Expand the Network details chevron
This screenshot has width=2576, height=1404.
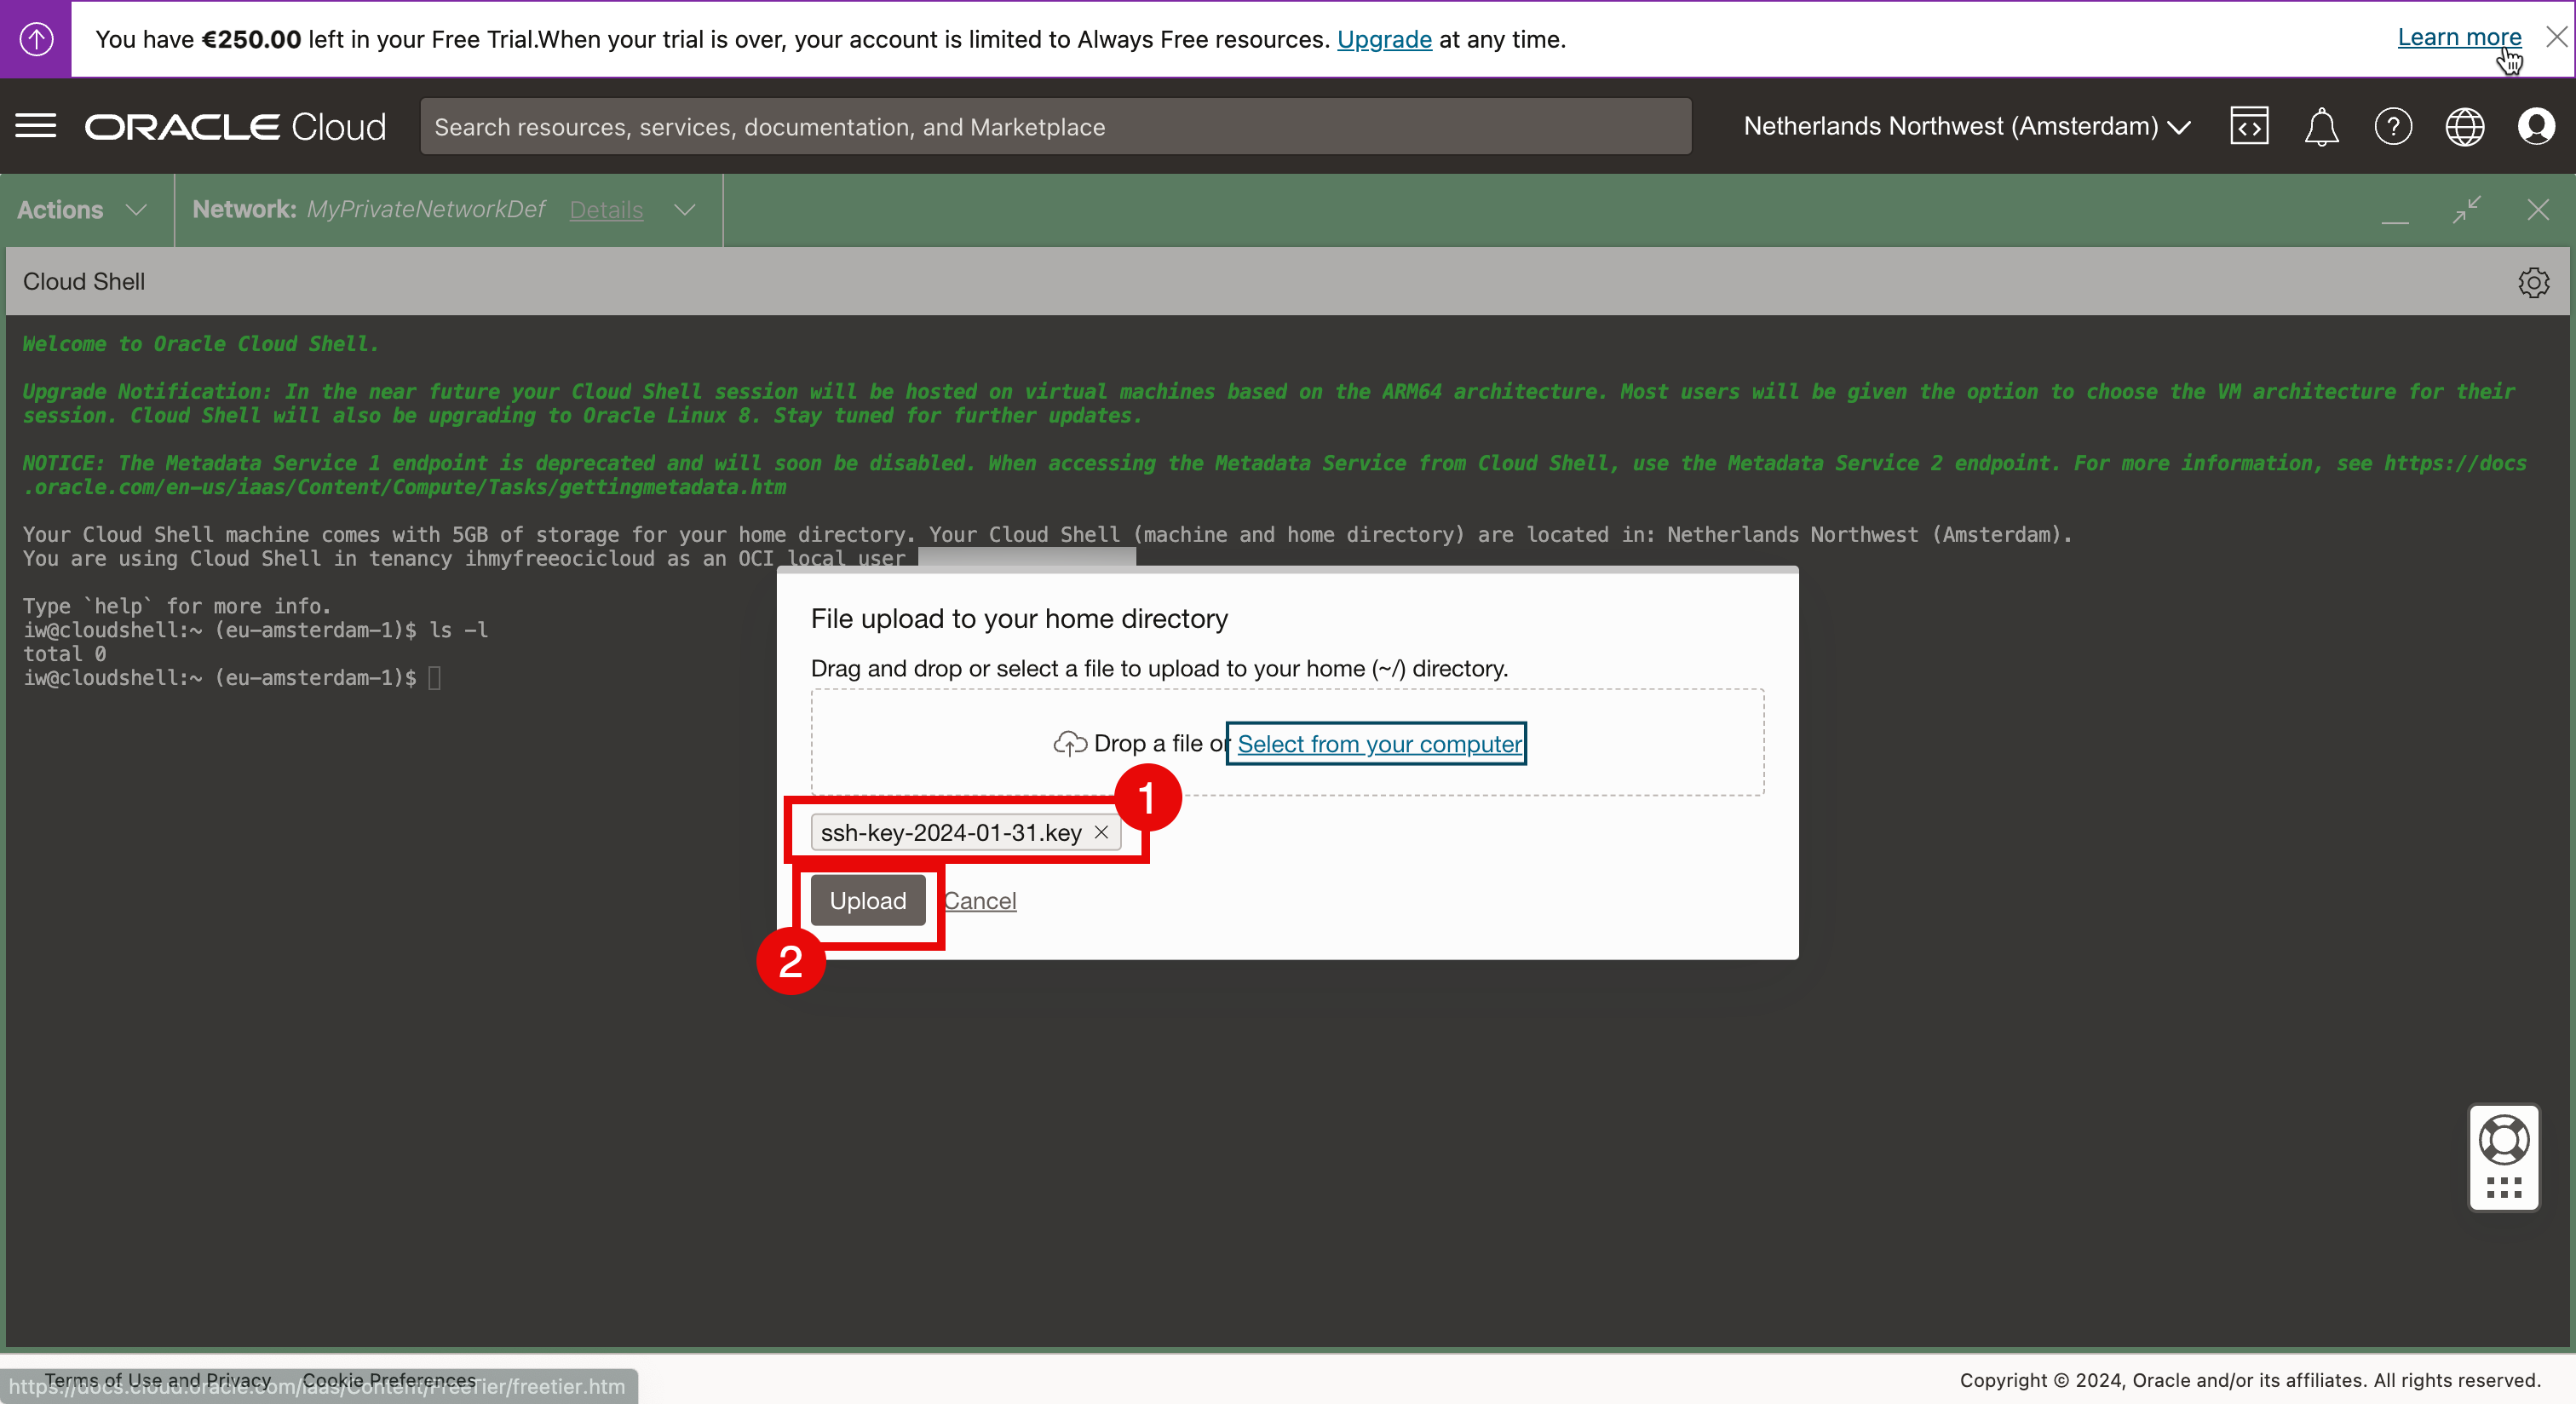click(x=685, y=209)
